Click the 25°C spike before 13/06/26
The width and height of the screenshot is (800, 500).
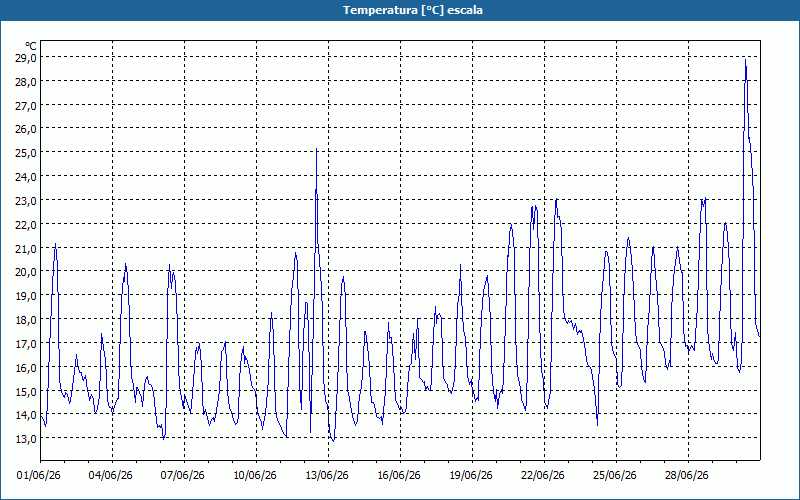(x=316, y=149)
